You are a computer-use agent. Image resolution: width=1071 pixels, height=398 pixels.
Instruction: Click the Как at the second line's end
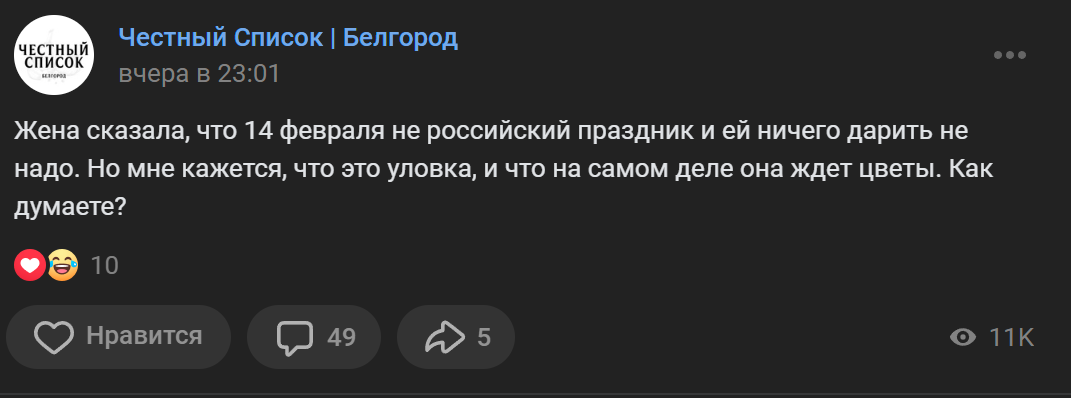970,169
